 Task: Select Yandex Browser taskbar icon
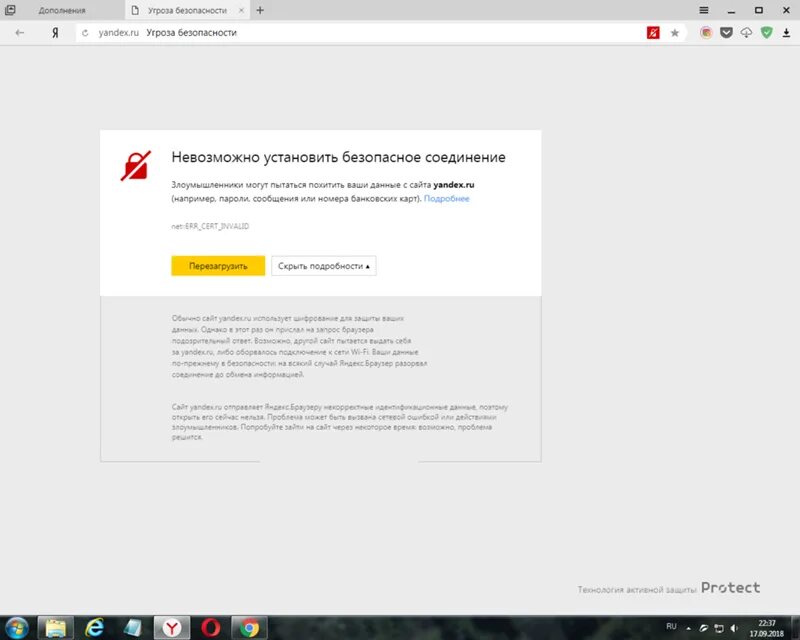[x=172, y=628]
